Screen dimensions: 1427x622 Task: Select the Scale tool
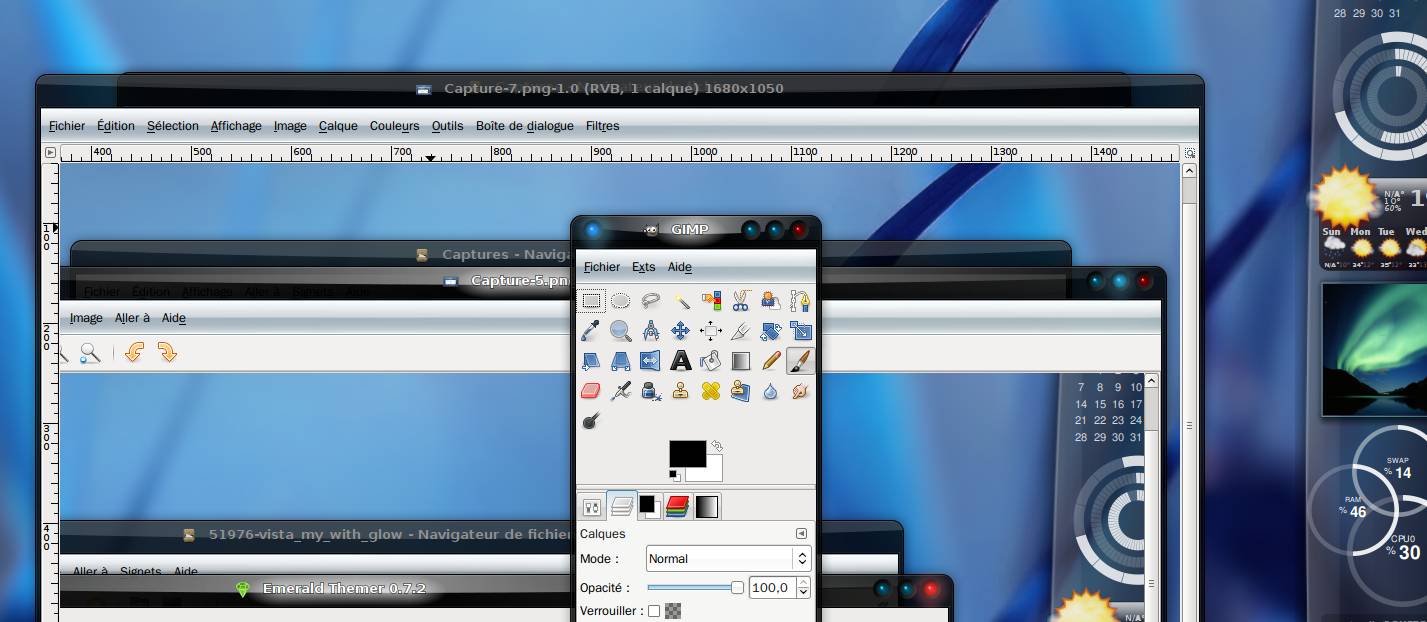click(800, 330)
